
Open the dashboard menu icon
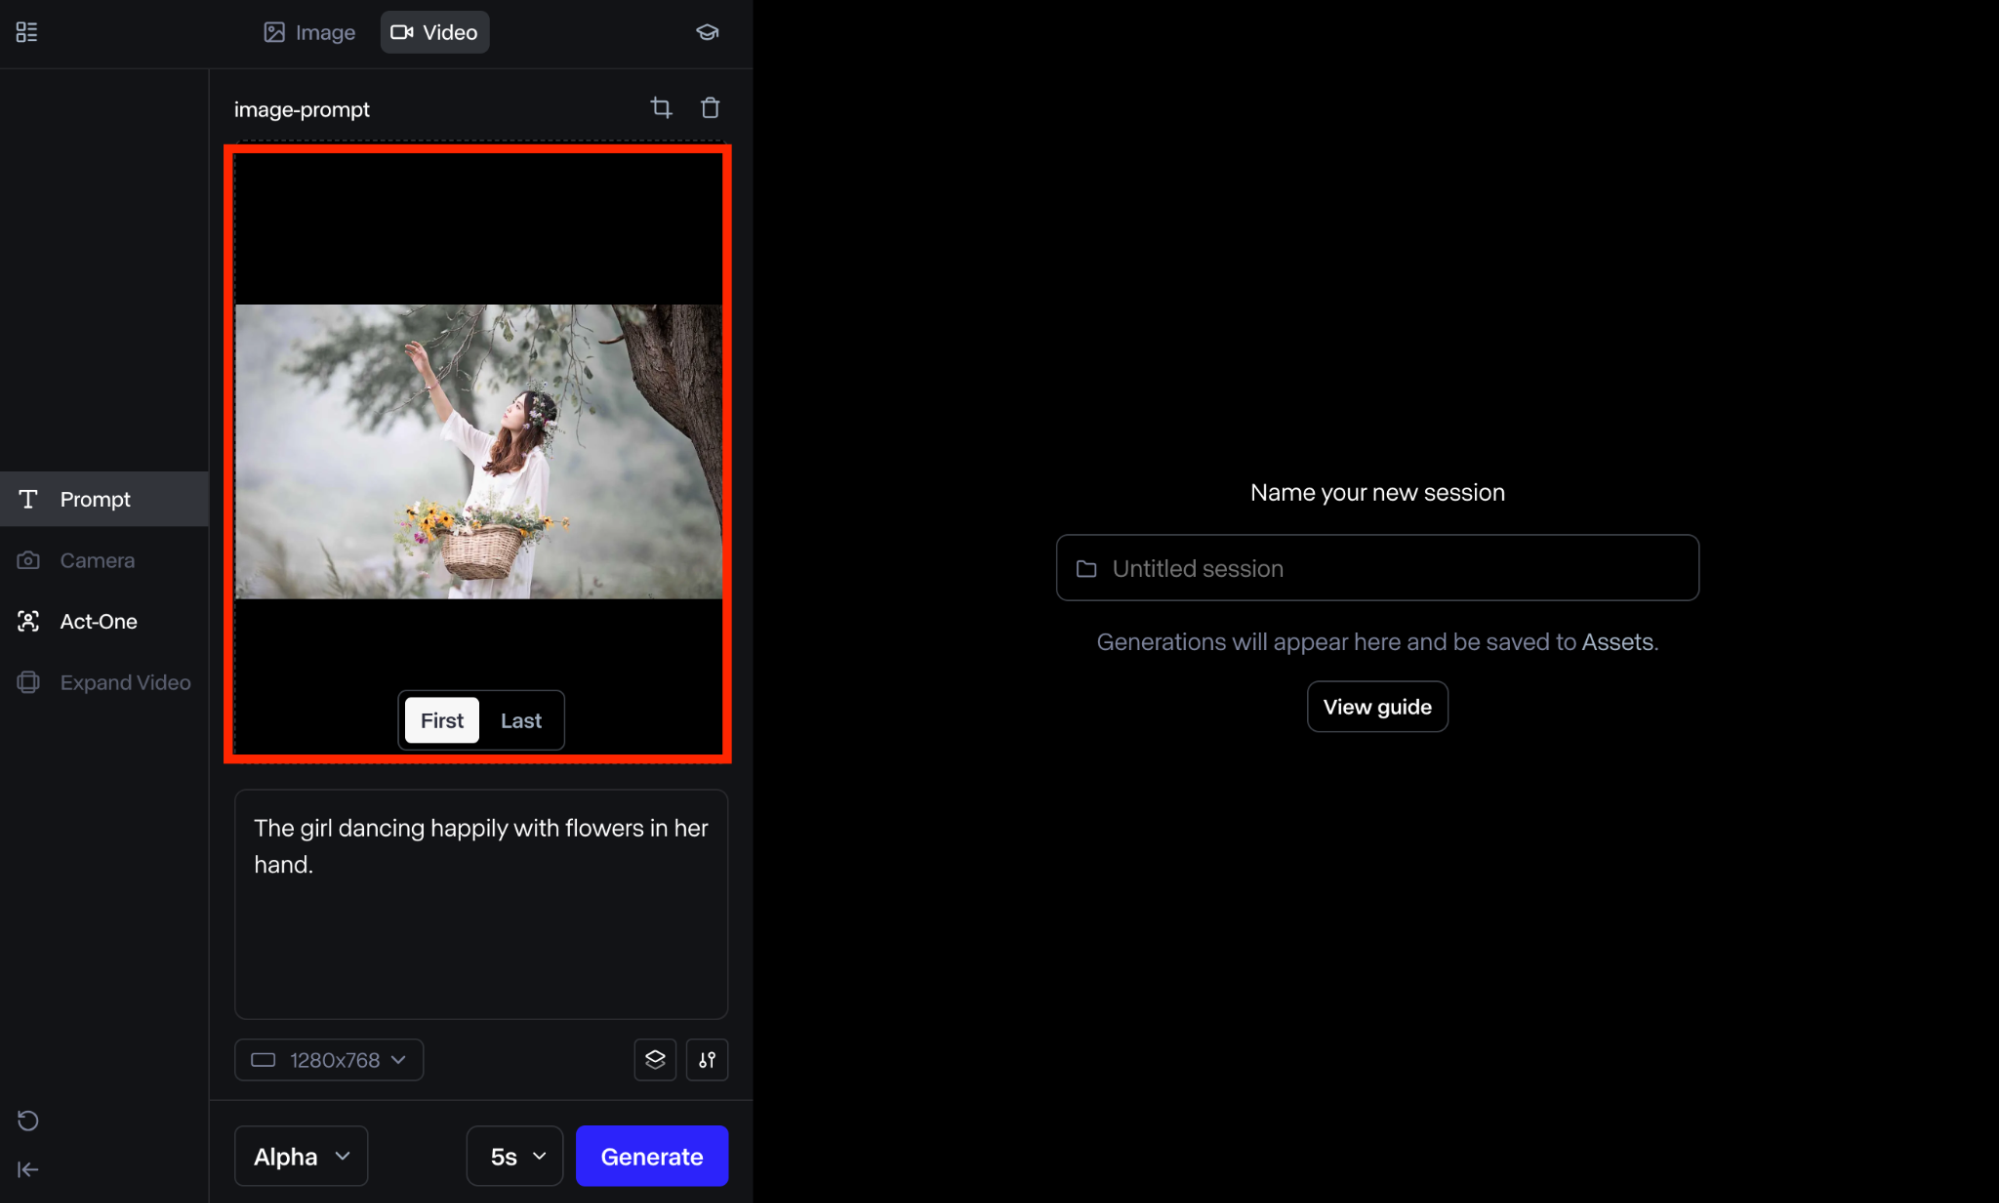pos(27,32)
